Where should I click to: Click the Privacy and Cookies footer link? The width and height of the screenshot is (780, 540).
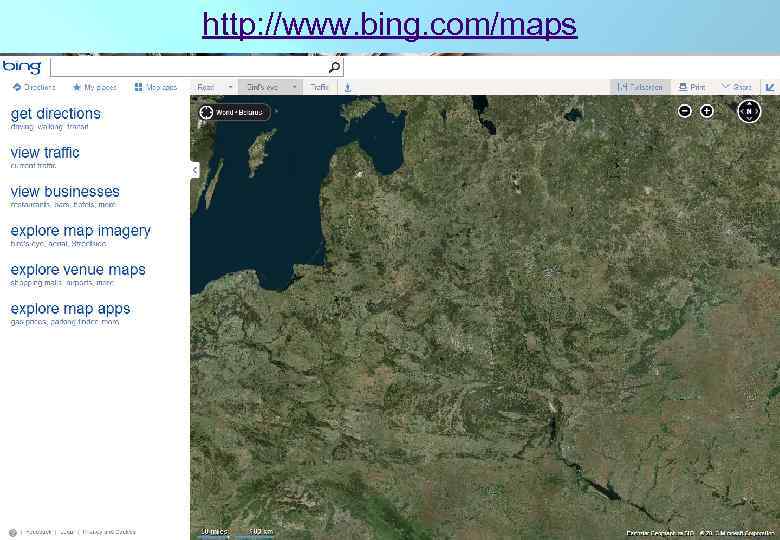108,532
